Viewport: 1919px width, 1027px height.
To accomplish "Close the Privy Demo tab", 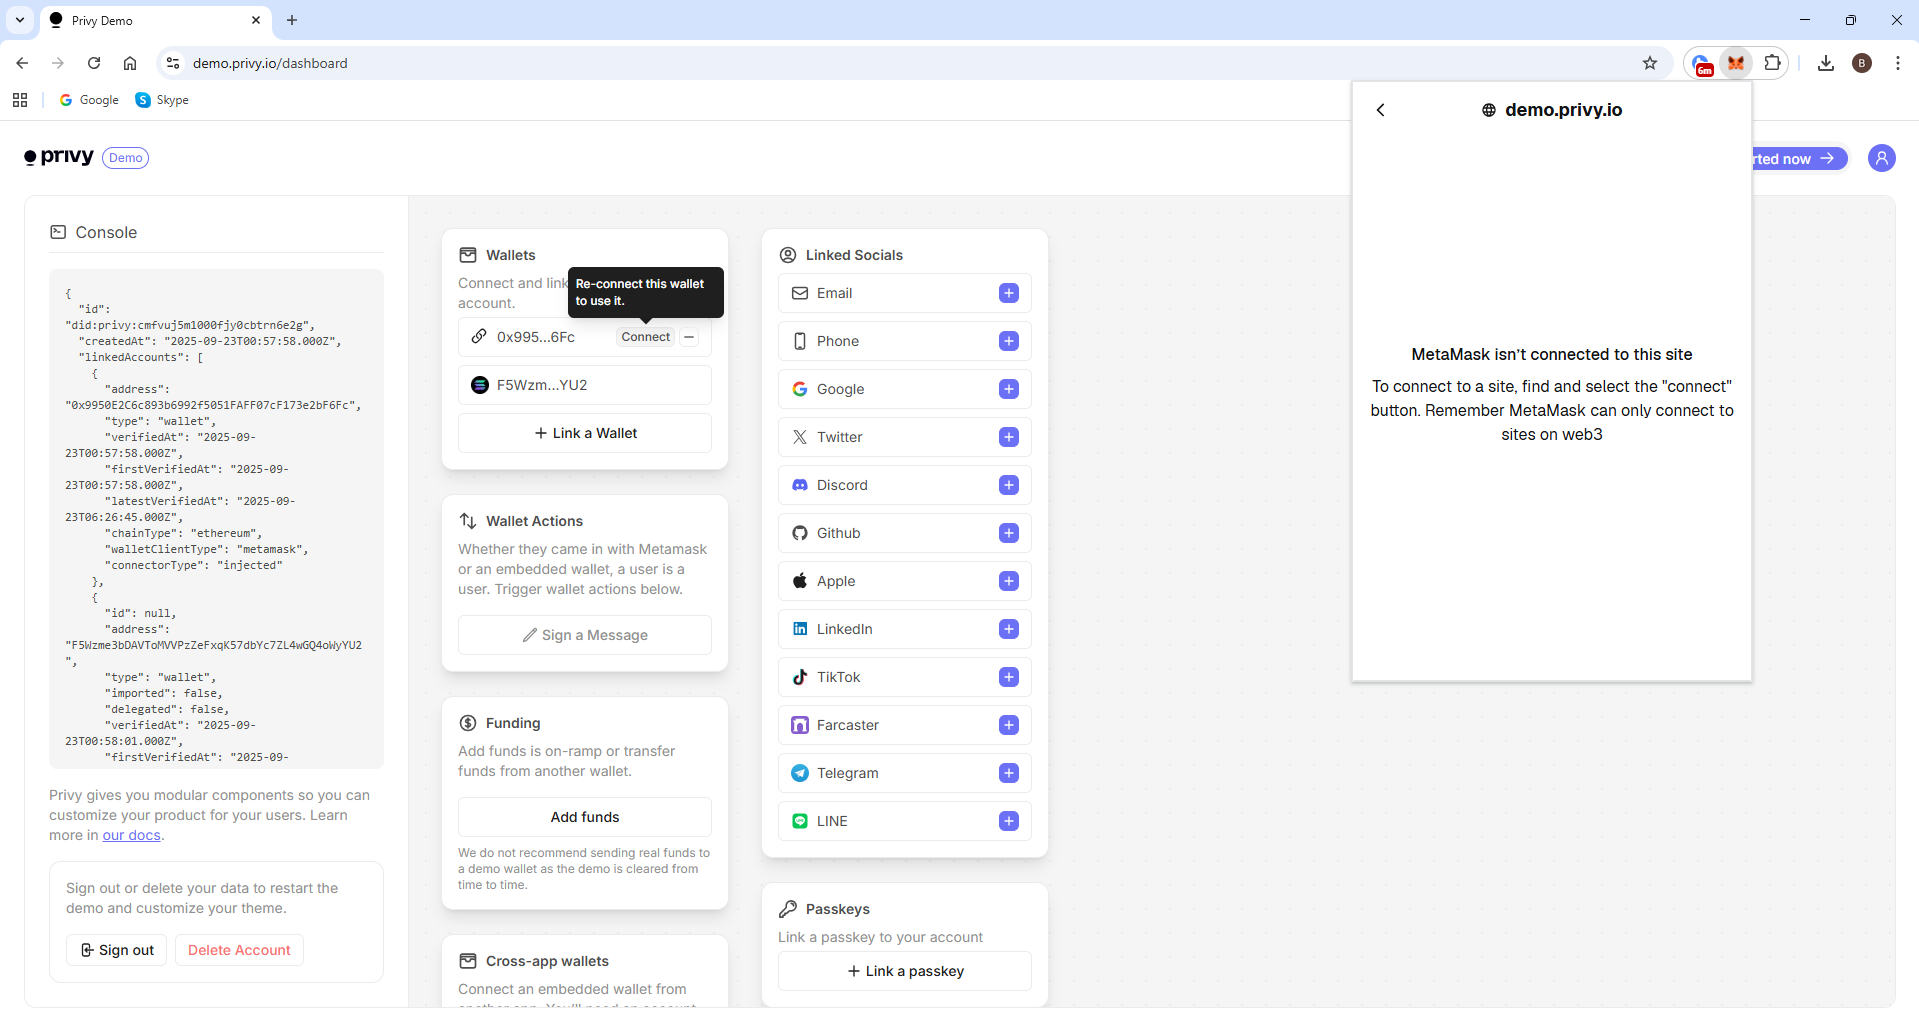I will (x=256, y=20).
